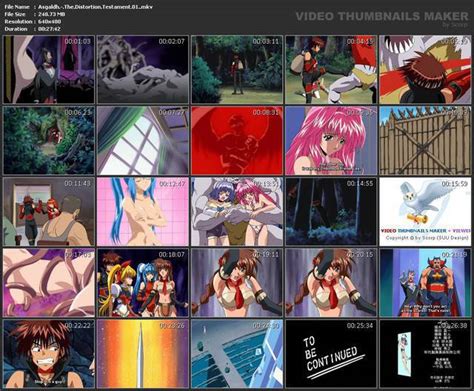Open the frame stamped 00:13:51
The height and width of the screenshot is (391, 474).
237,212
